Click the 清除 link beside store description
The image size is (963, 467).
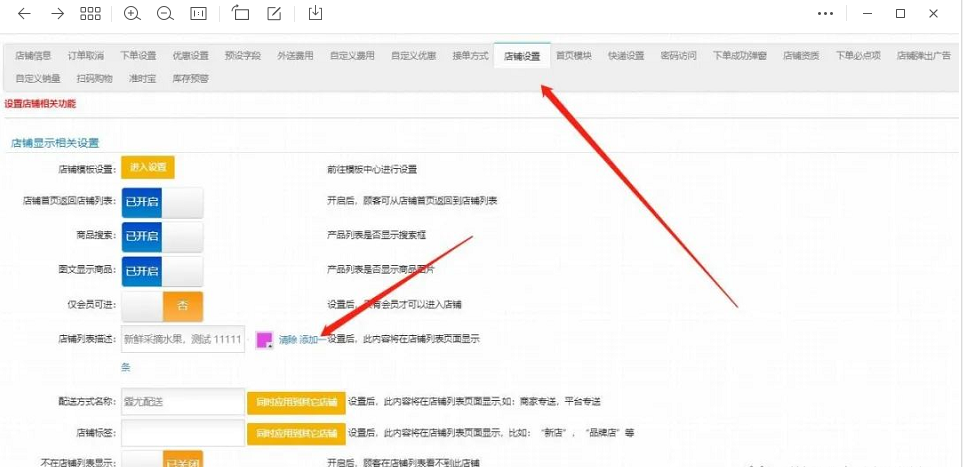pyautogui.click(x=288, y=340)
